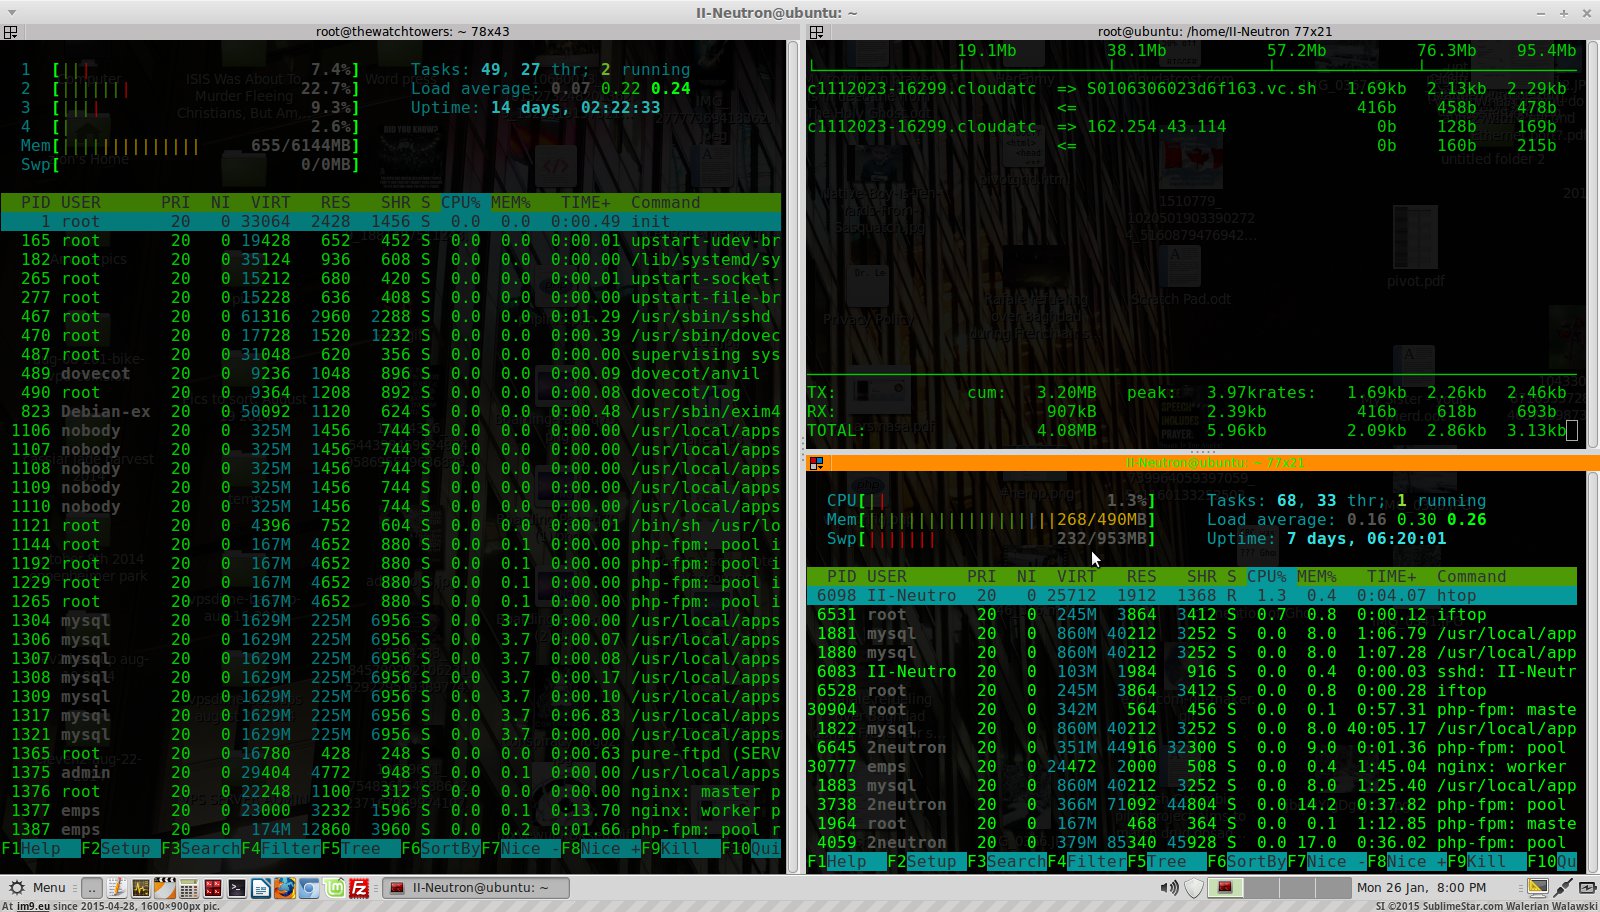Launch the document writer icon in the panel
1600x912 pixels.
[x=261, y=888]
